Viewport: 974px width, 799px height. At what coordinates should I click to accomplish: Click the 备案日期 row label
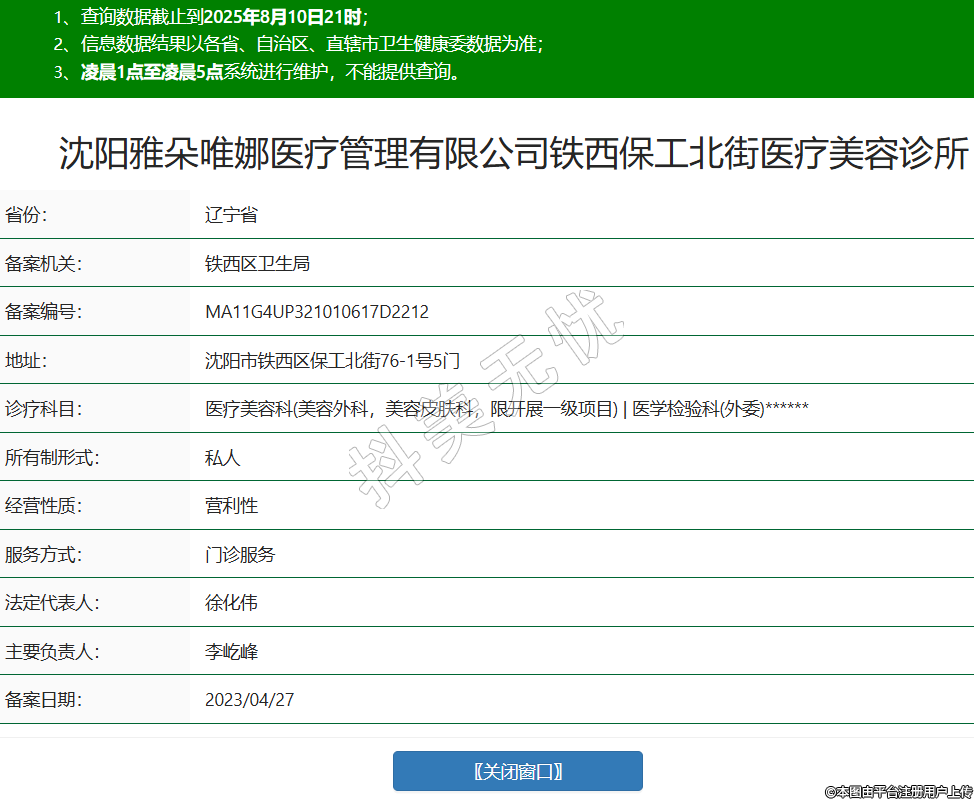tap(43, 700)
